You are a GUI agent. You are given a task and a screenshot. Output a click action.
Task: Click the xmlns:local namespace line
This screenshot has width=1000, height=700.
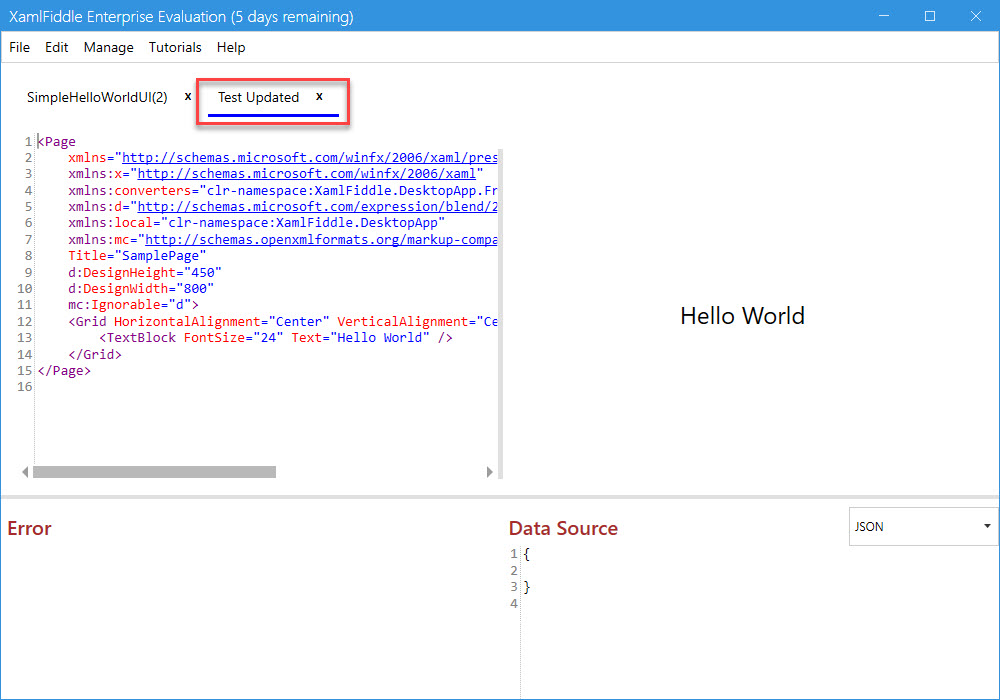point(256,222)
